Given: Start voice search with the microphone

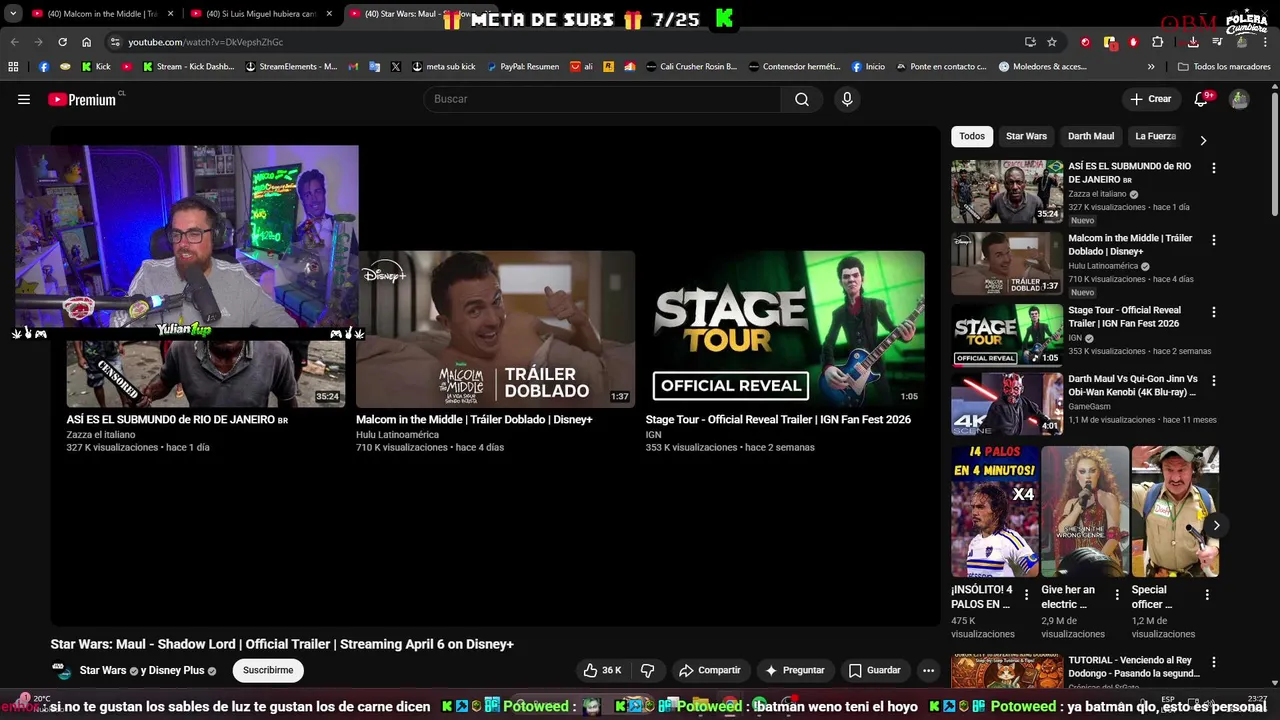Looking at the screenshot, I should coord(847,99).
